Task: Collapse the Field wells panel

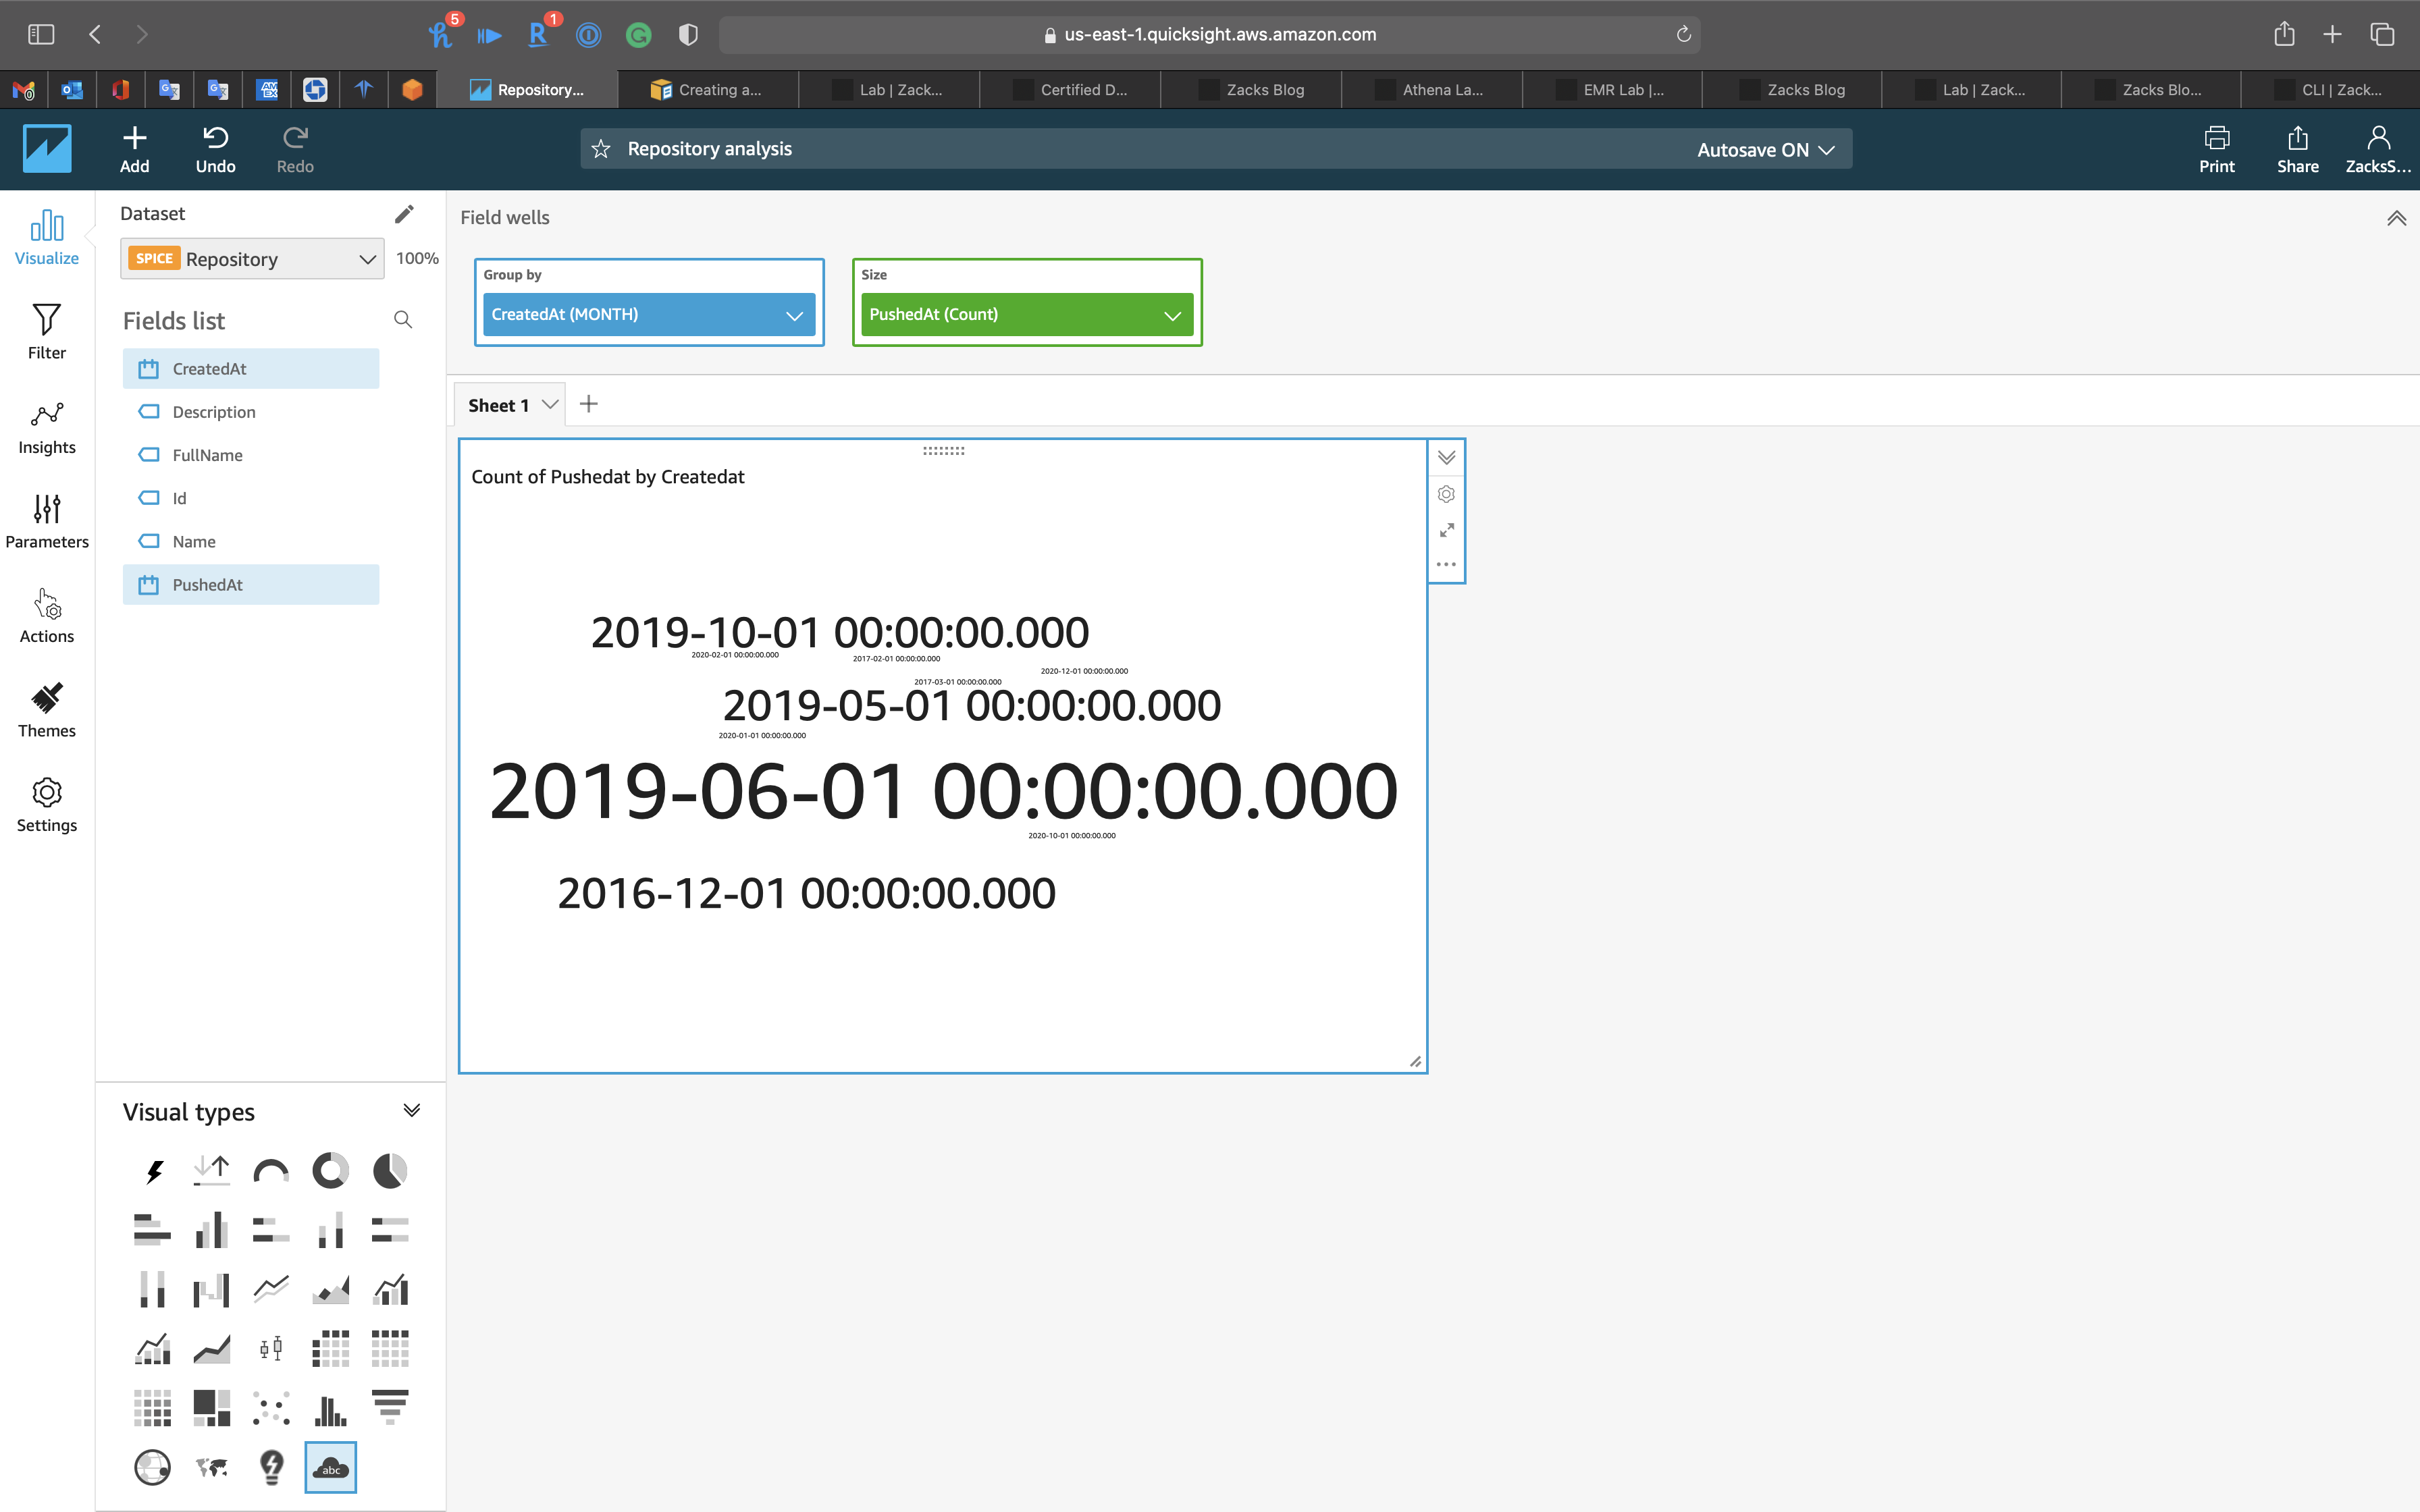Action: [x=2396, y=218]
